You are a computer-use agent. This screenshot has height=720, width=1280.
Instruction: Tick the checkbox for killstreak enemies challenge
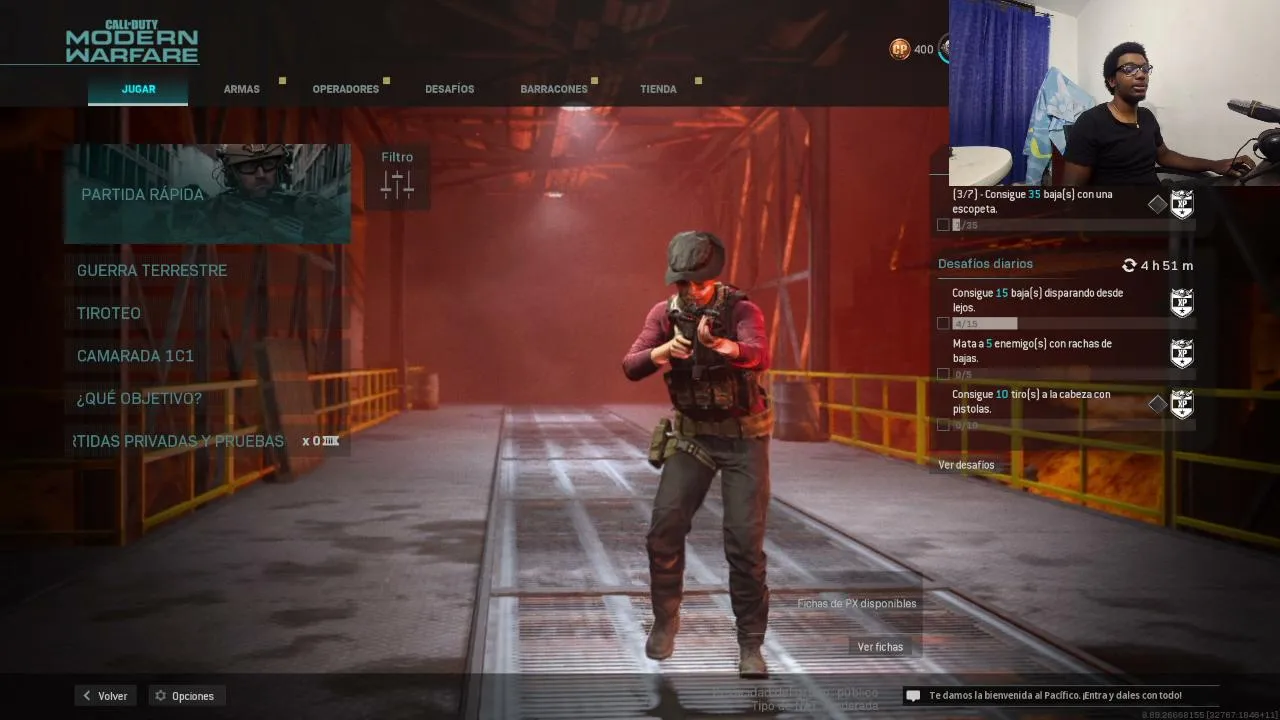click(943, 374)
